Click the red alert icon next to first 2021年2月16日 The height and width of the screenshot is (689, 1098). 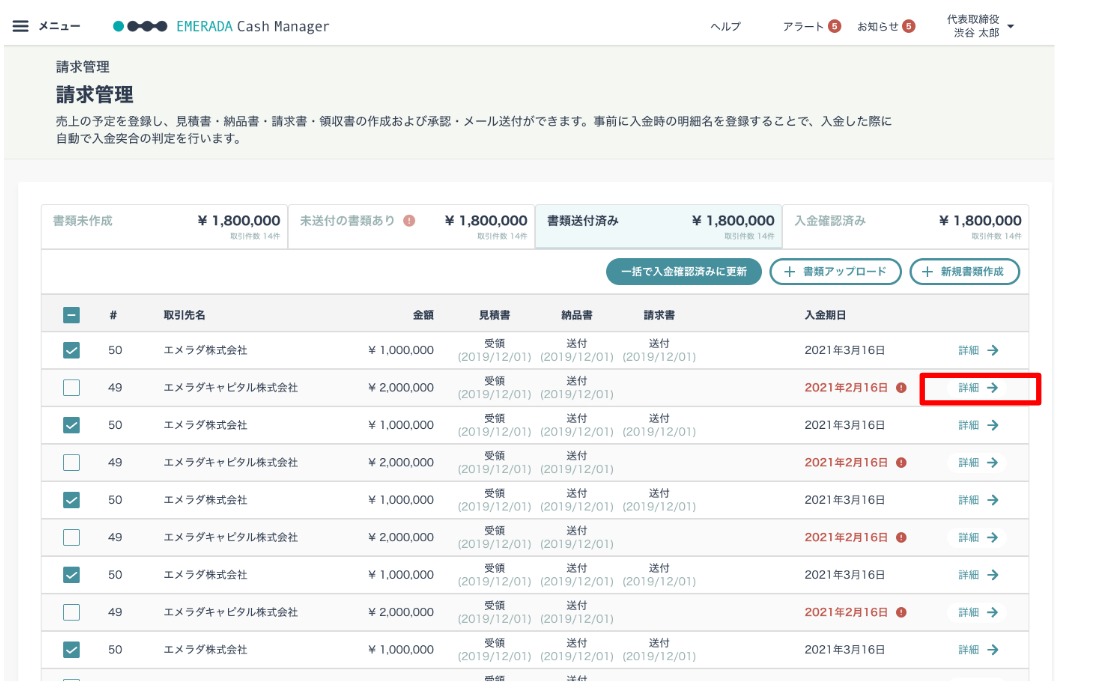coord(901,387)
